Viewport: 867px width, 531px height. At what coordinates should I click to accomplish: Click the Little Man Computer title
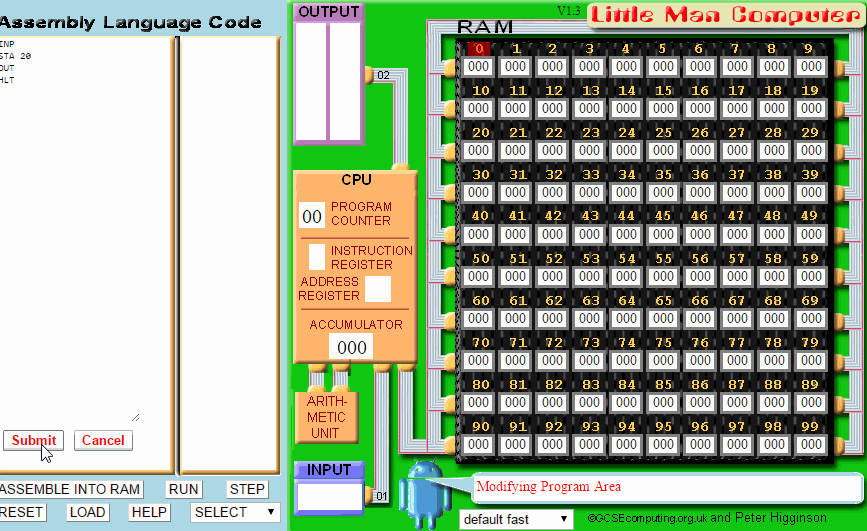[x=726, y=15]
